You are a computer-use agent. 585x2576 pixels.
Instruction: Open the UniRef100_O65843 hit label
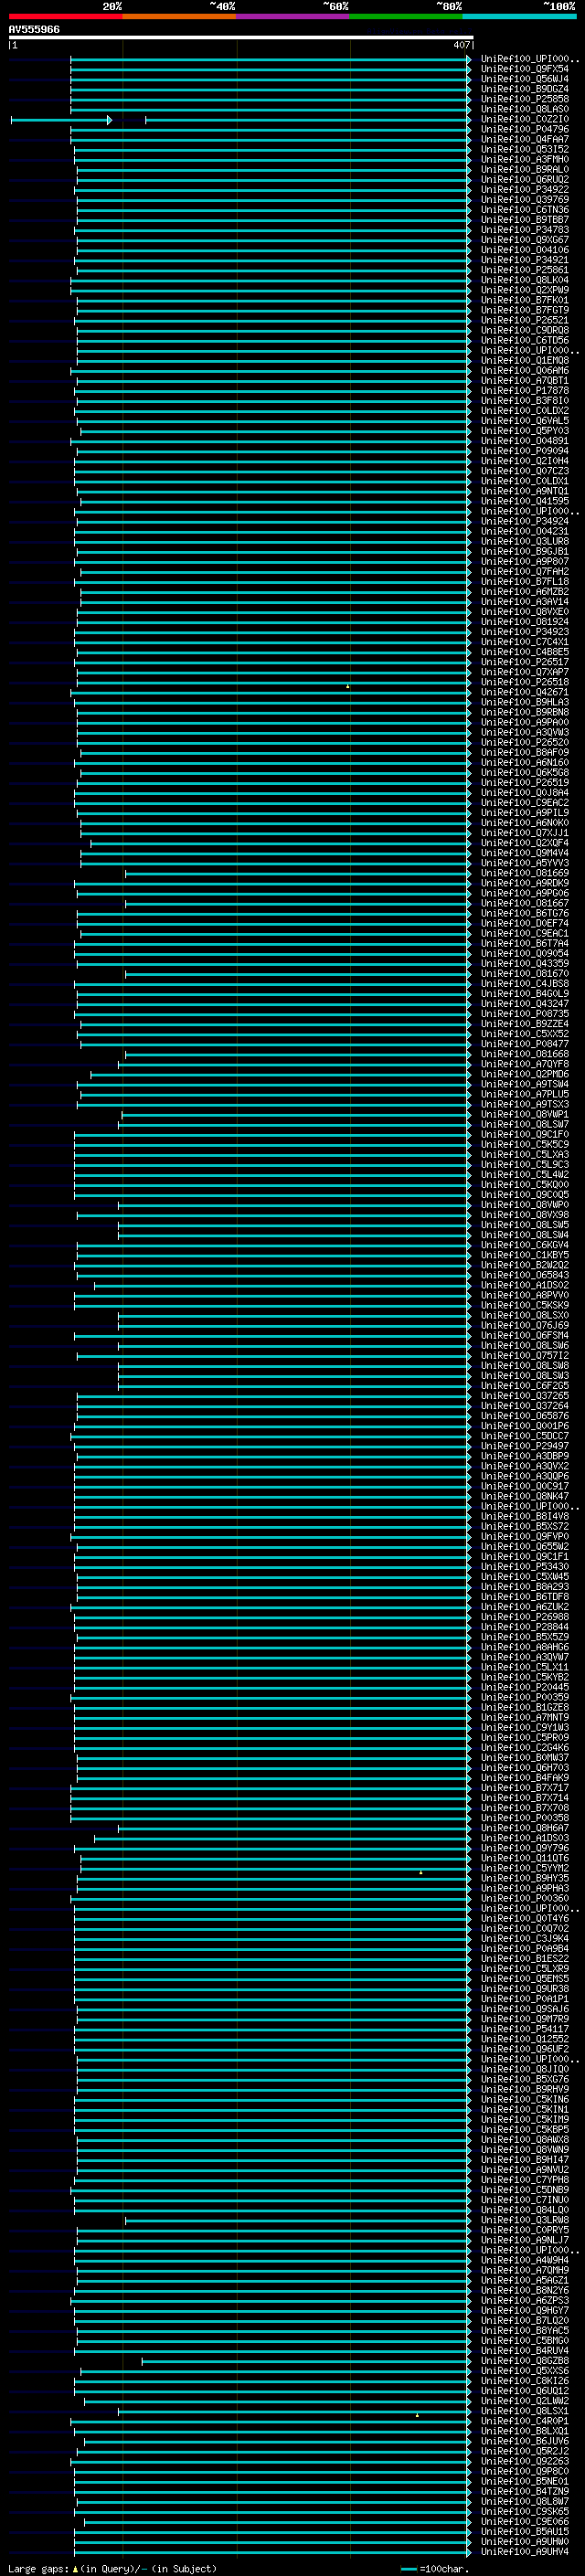coord(525,1275)
